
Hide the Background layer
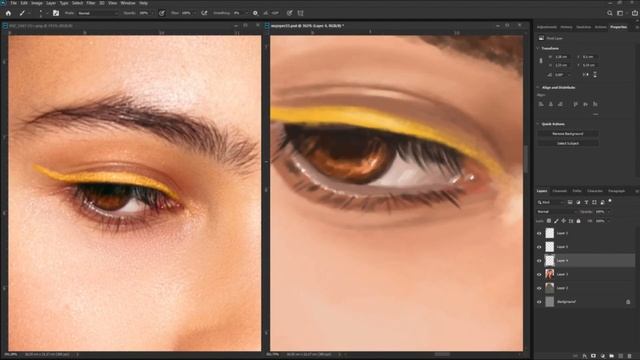click(539, 302)
